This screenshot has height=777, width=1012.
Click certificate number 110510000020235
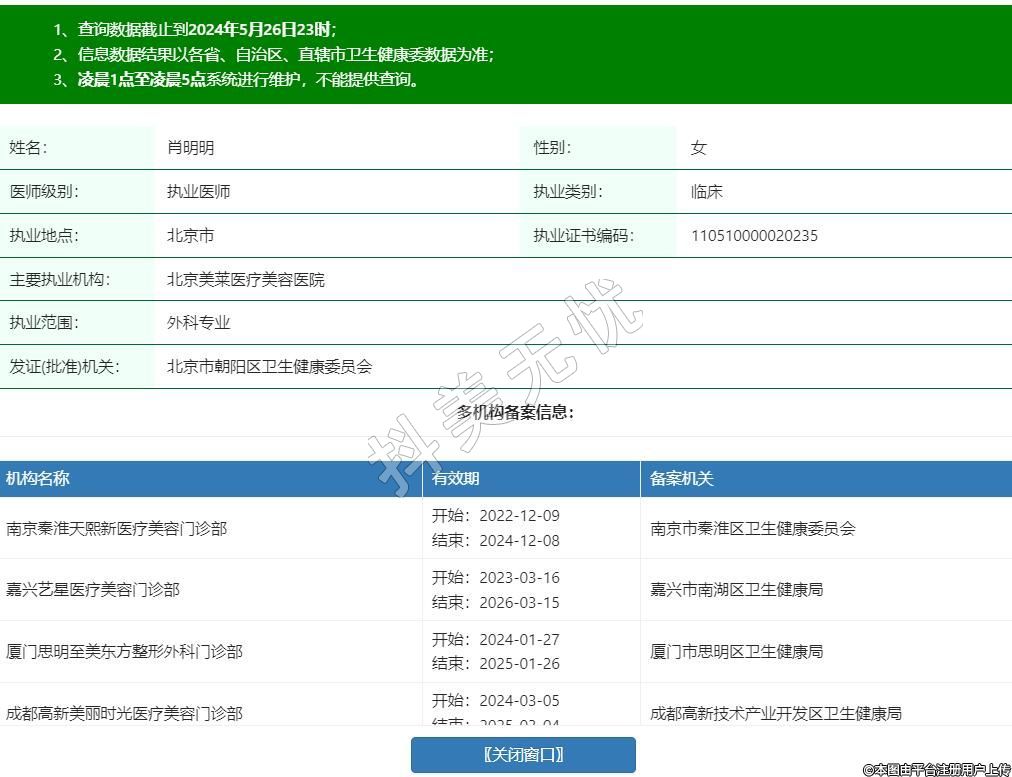coord(754,236)
